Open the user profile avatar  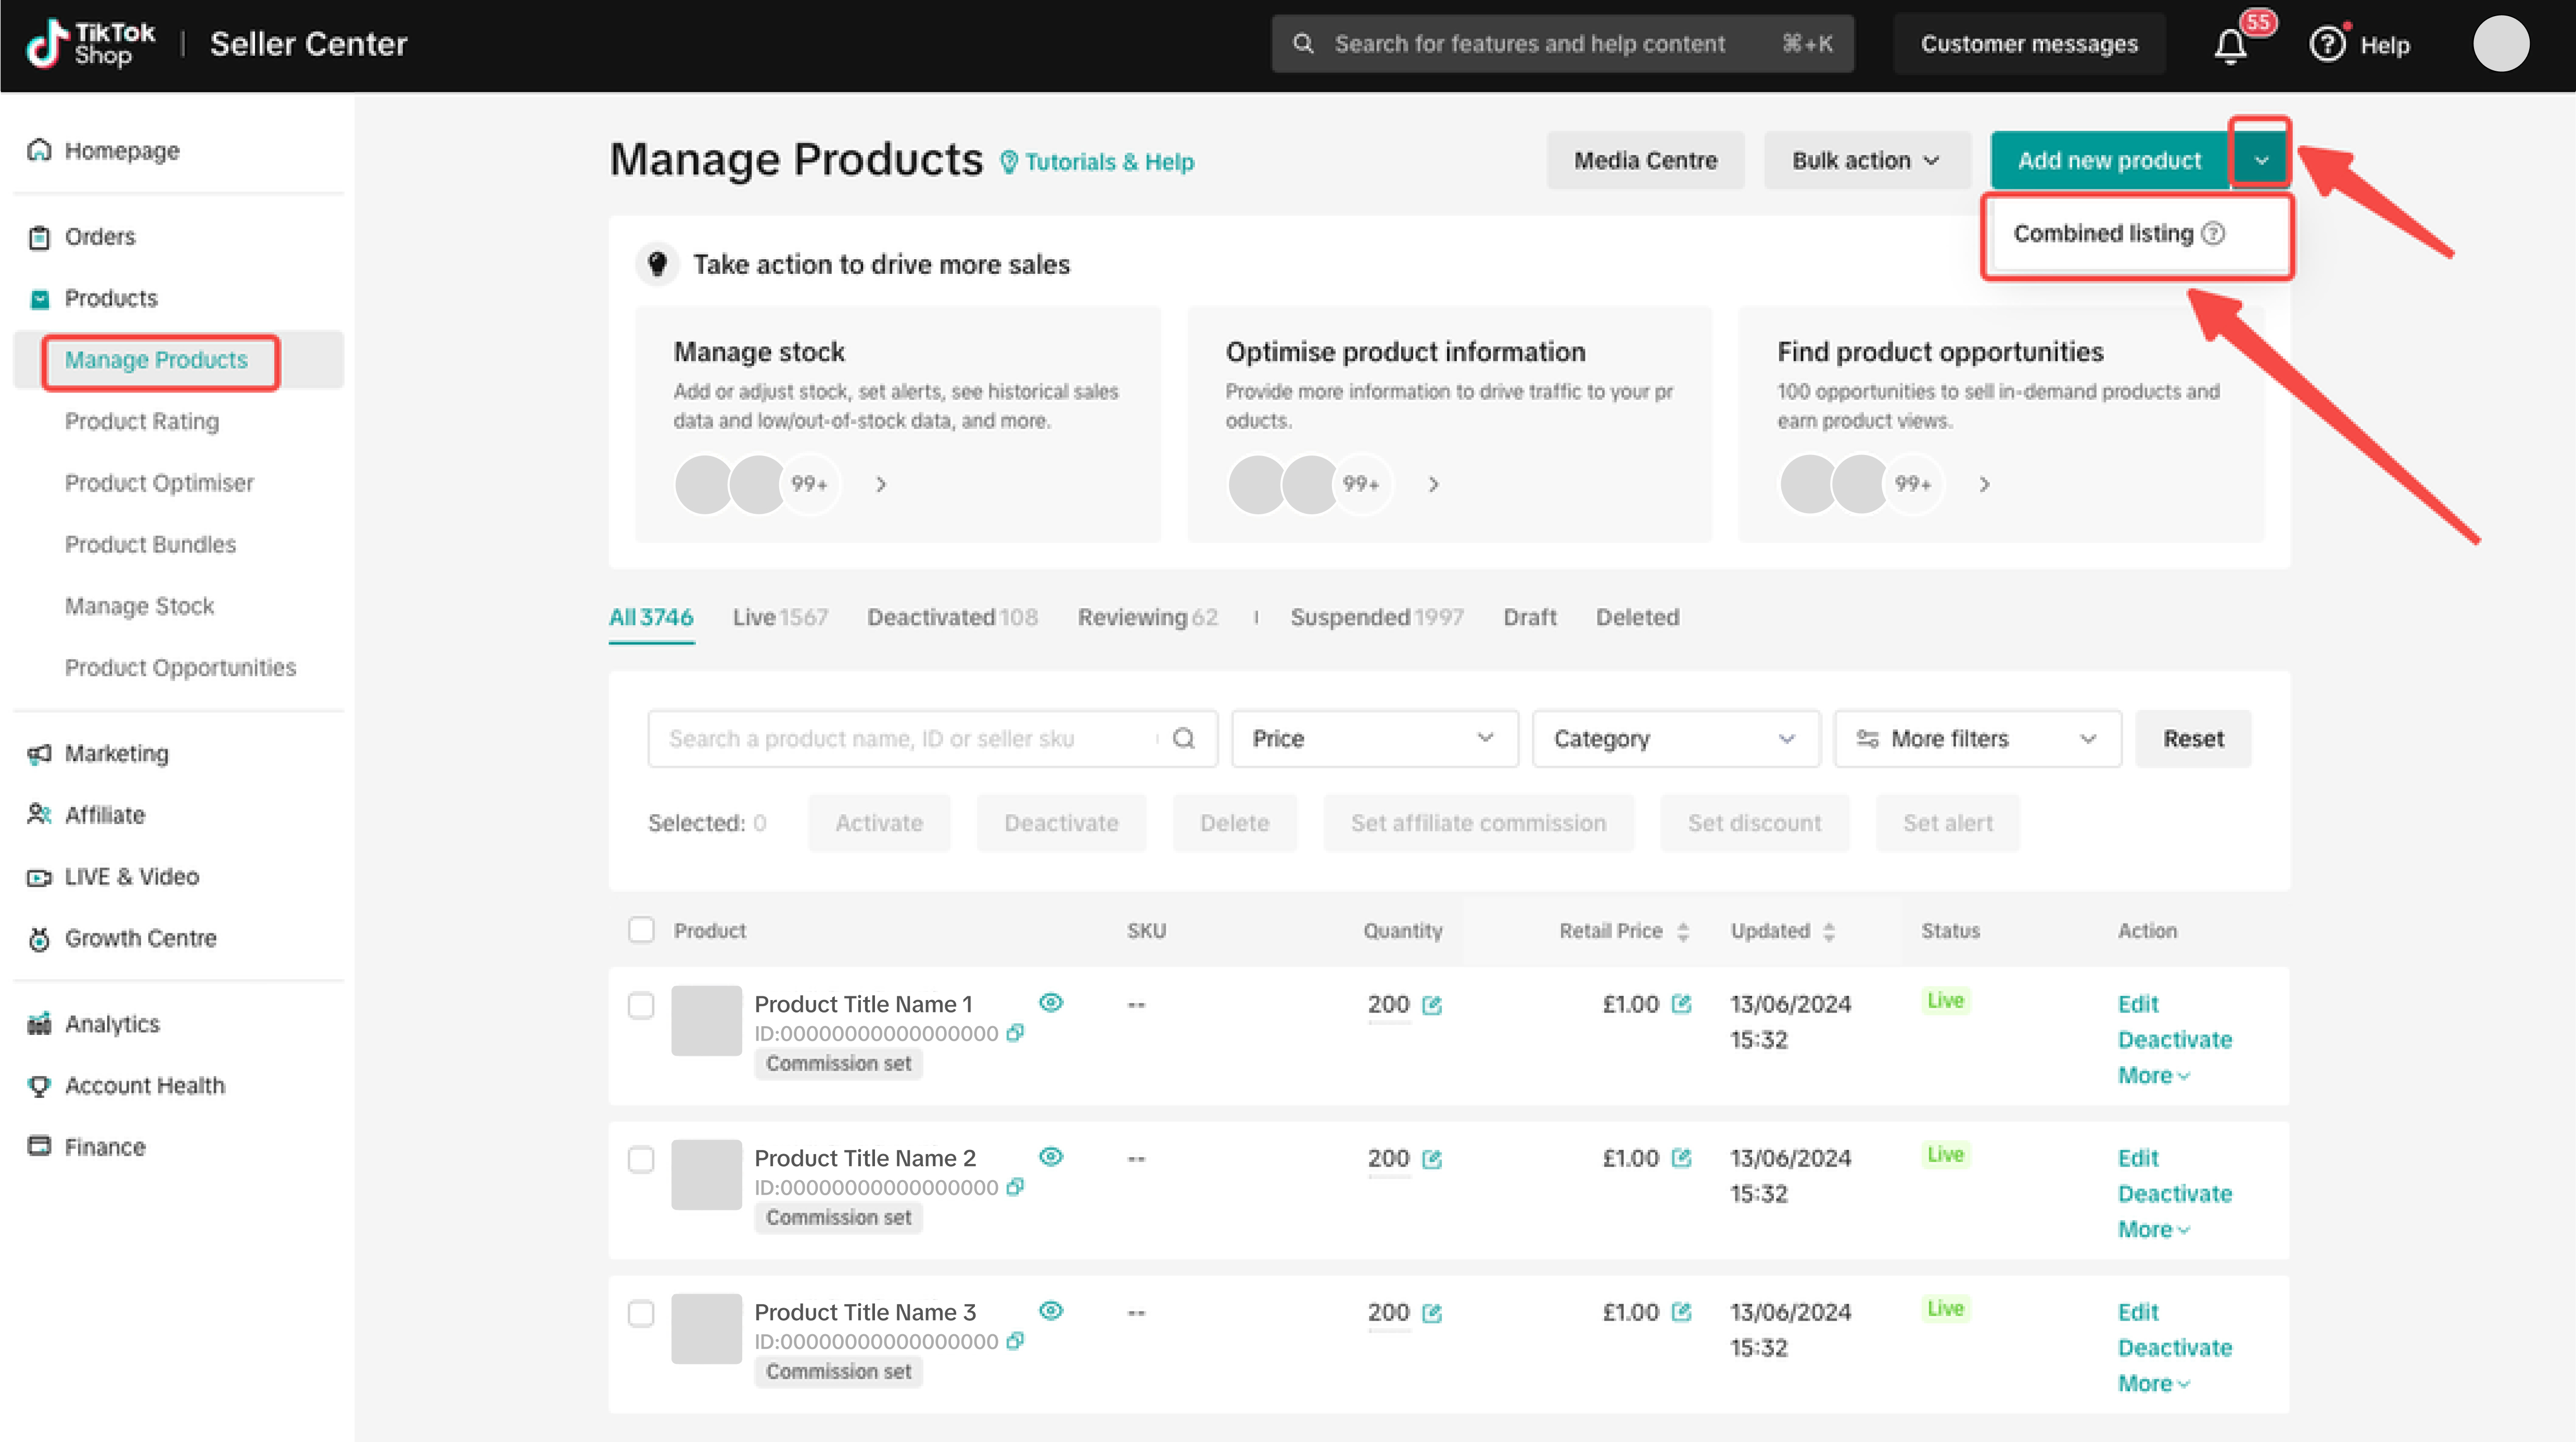click(2501, 44)
